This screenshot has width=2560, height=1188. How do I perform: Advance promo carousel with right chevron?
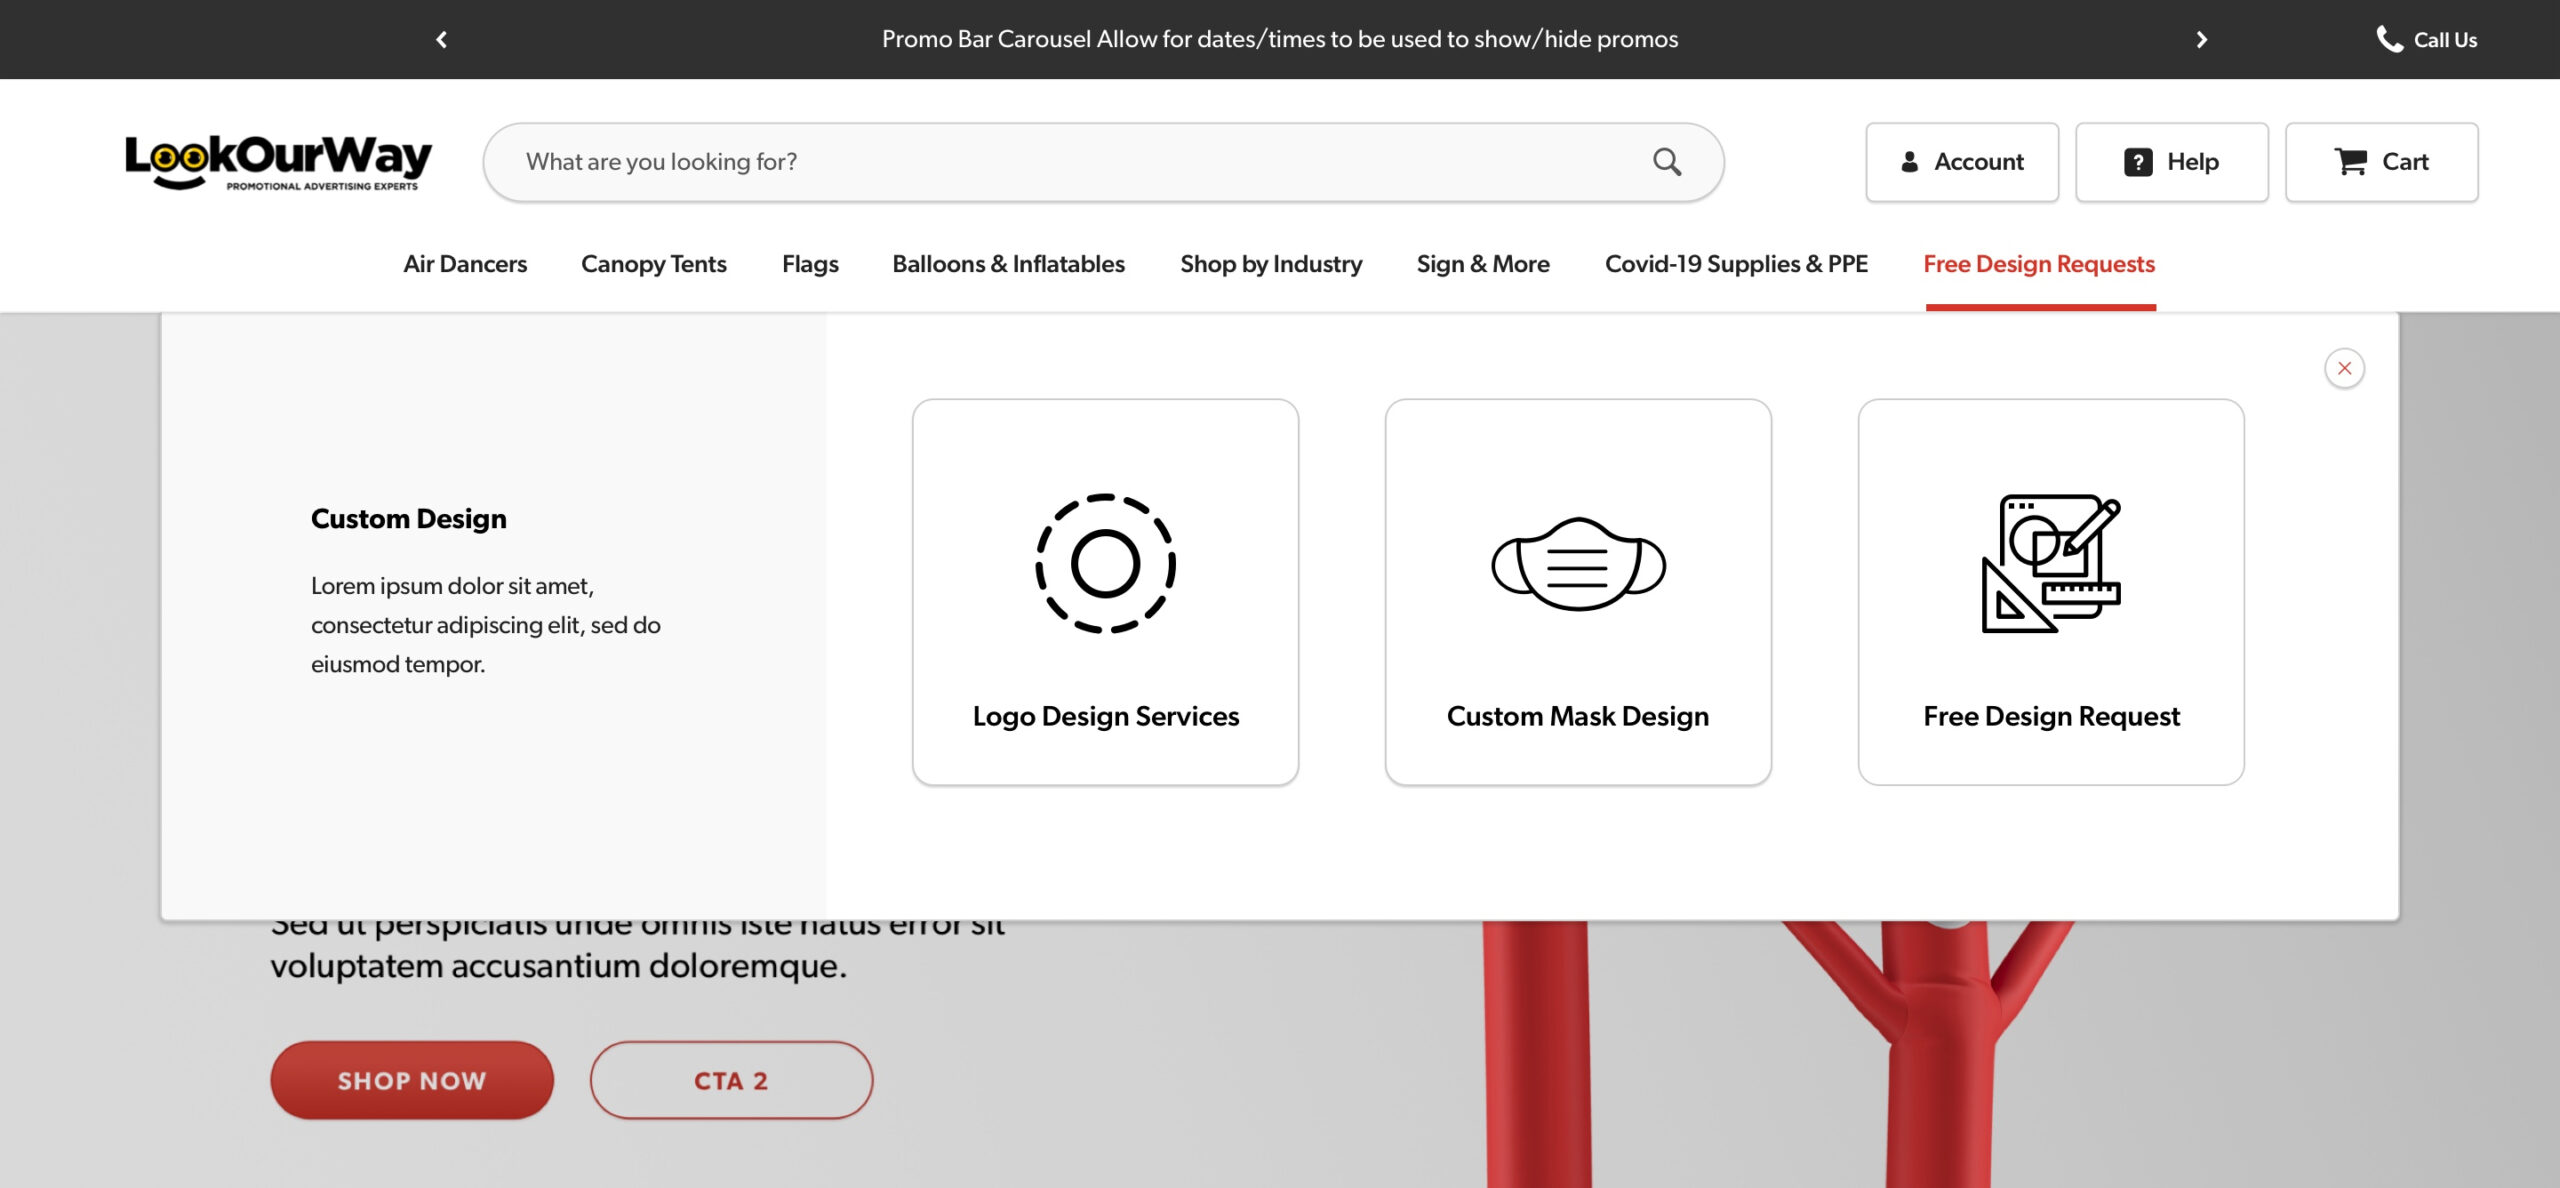2201,39
